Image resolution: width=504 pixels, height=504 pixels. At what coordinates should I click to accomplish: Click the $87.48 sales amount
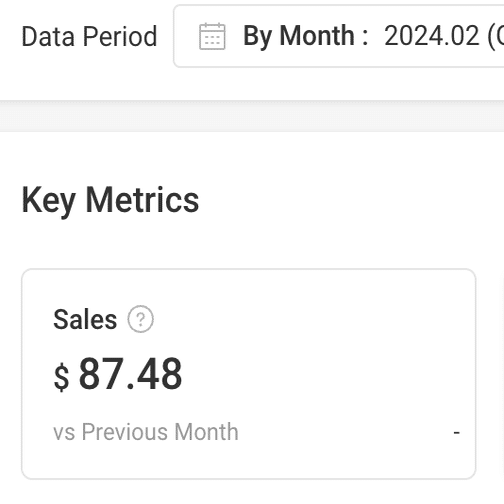(118, 374)
